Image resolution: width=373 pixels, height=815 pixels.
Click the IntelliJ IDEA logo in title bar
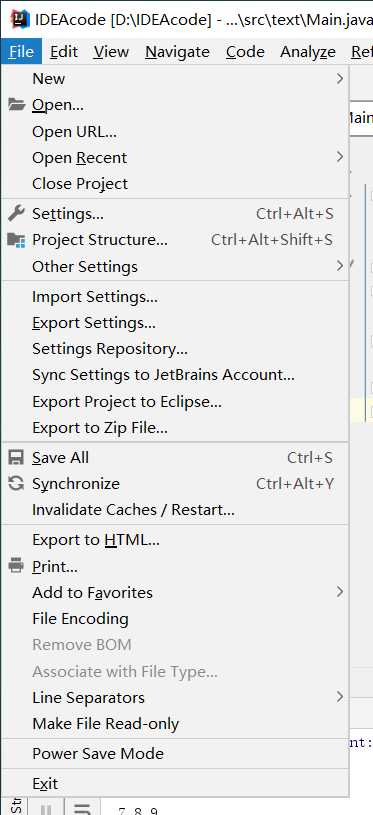[x=18, y=20]
